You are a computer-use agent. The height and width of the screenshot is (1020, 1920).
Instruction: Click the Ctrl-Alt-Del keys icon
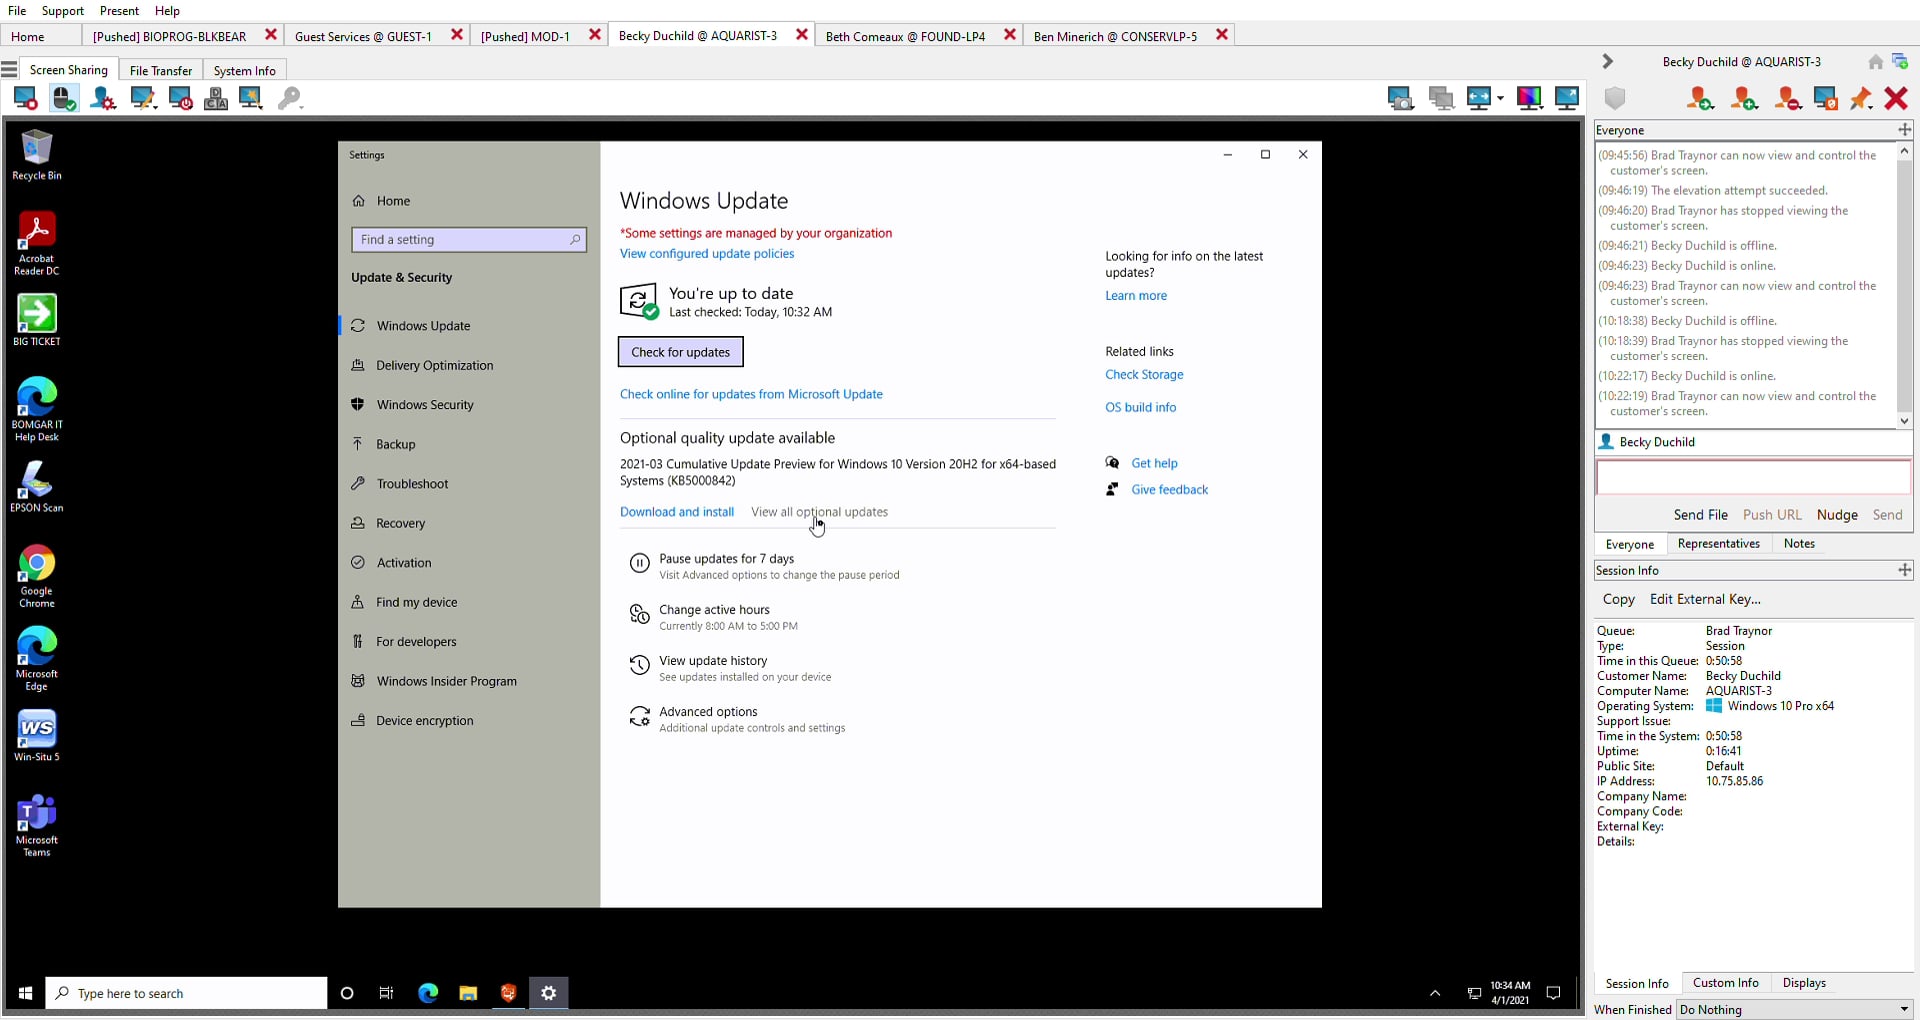coord(216,98)
